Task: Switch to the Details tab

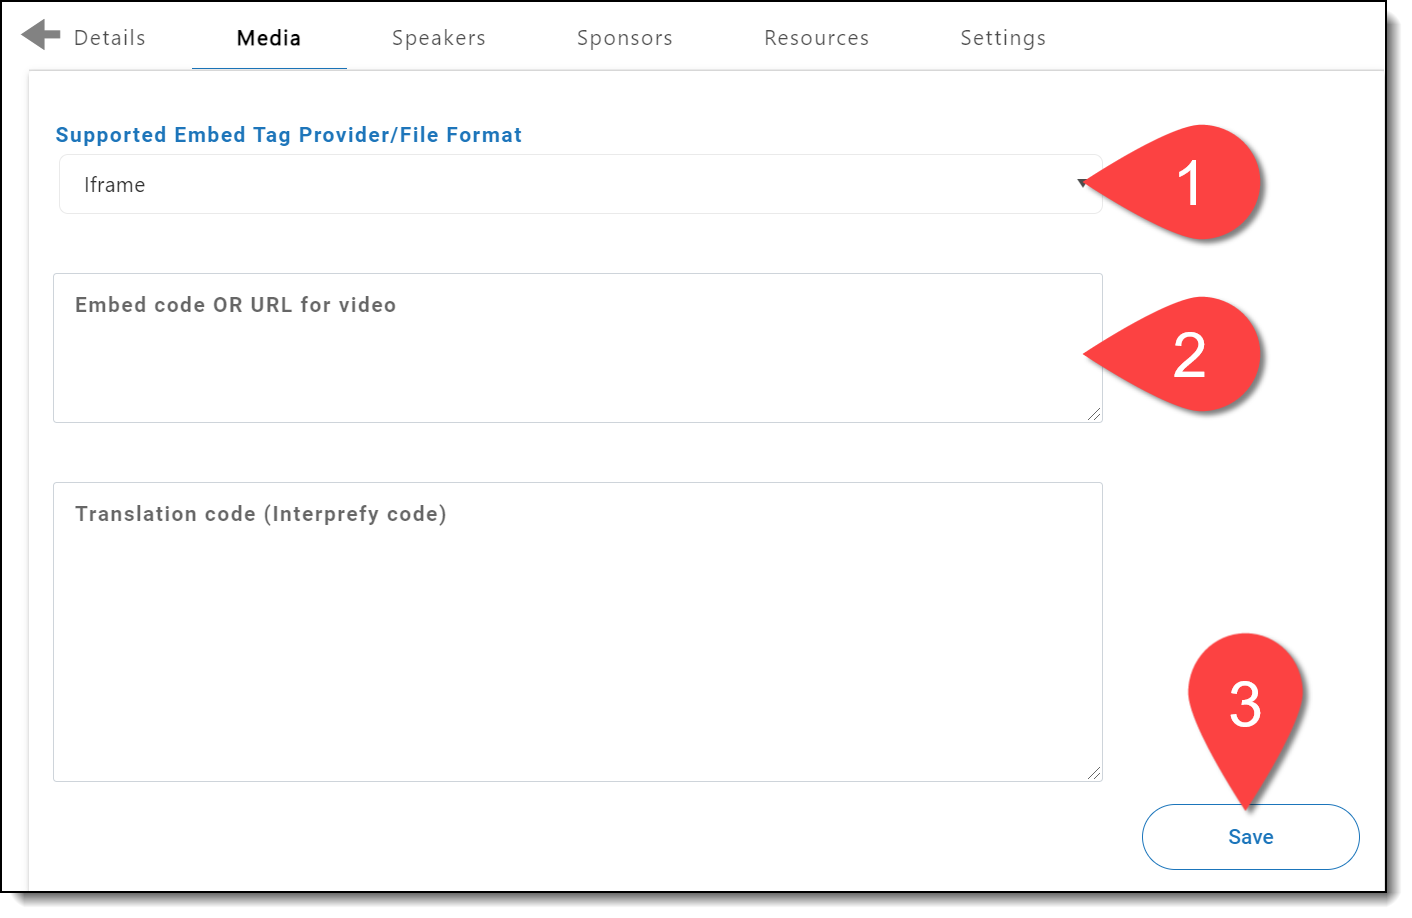Action: (110, 38)
